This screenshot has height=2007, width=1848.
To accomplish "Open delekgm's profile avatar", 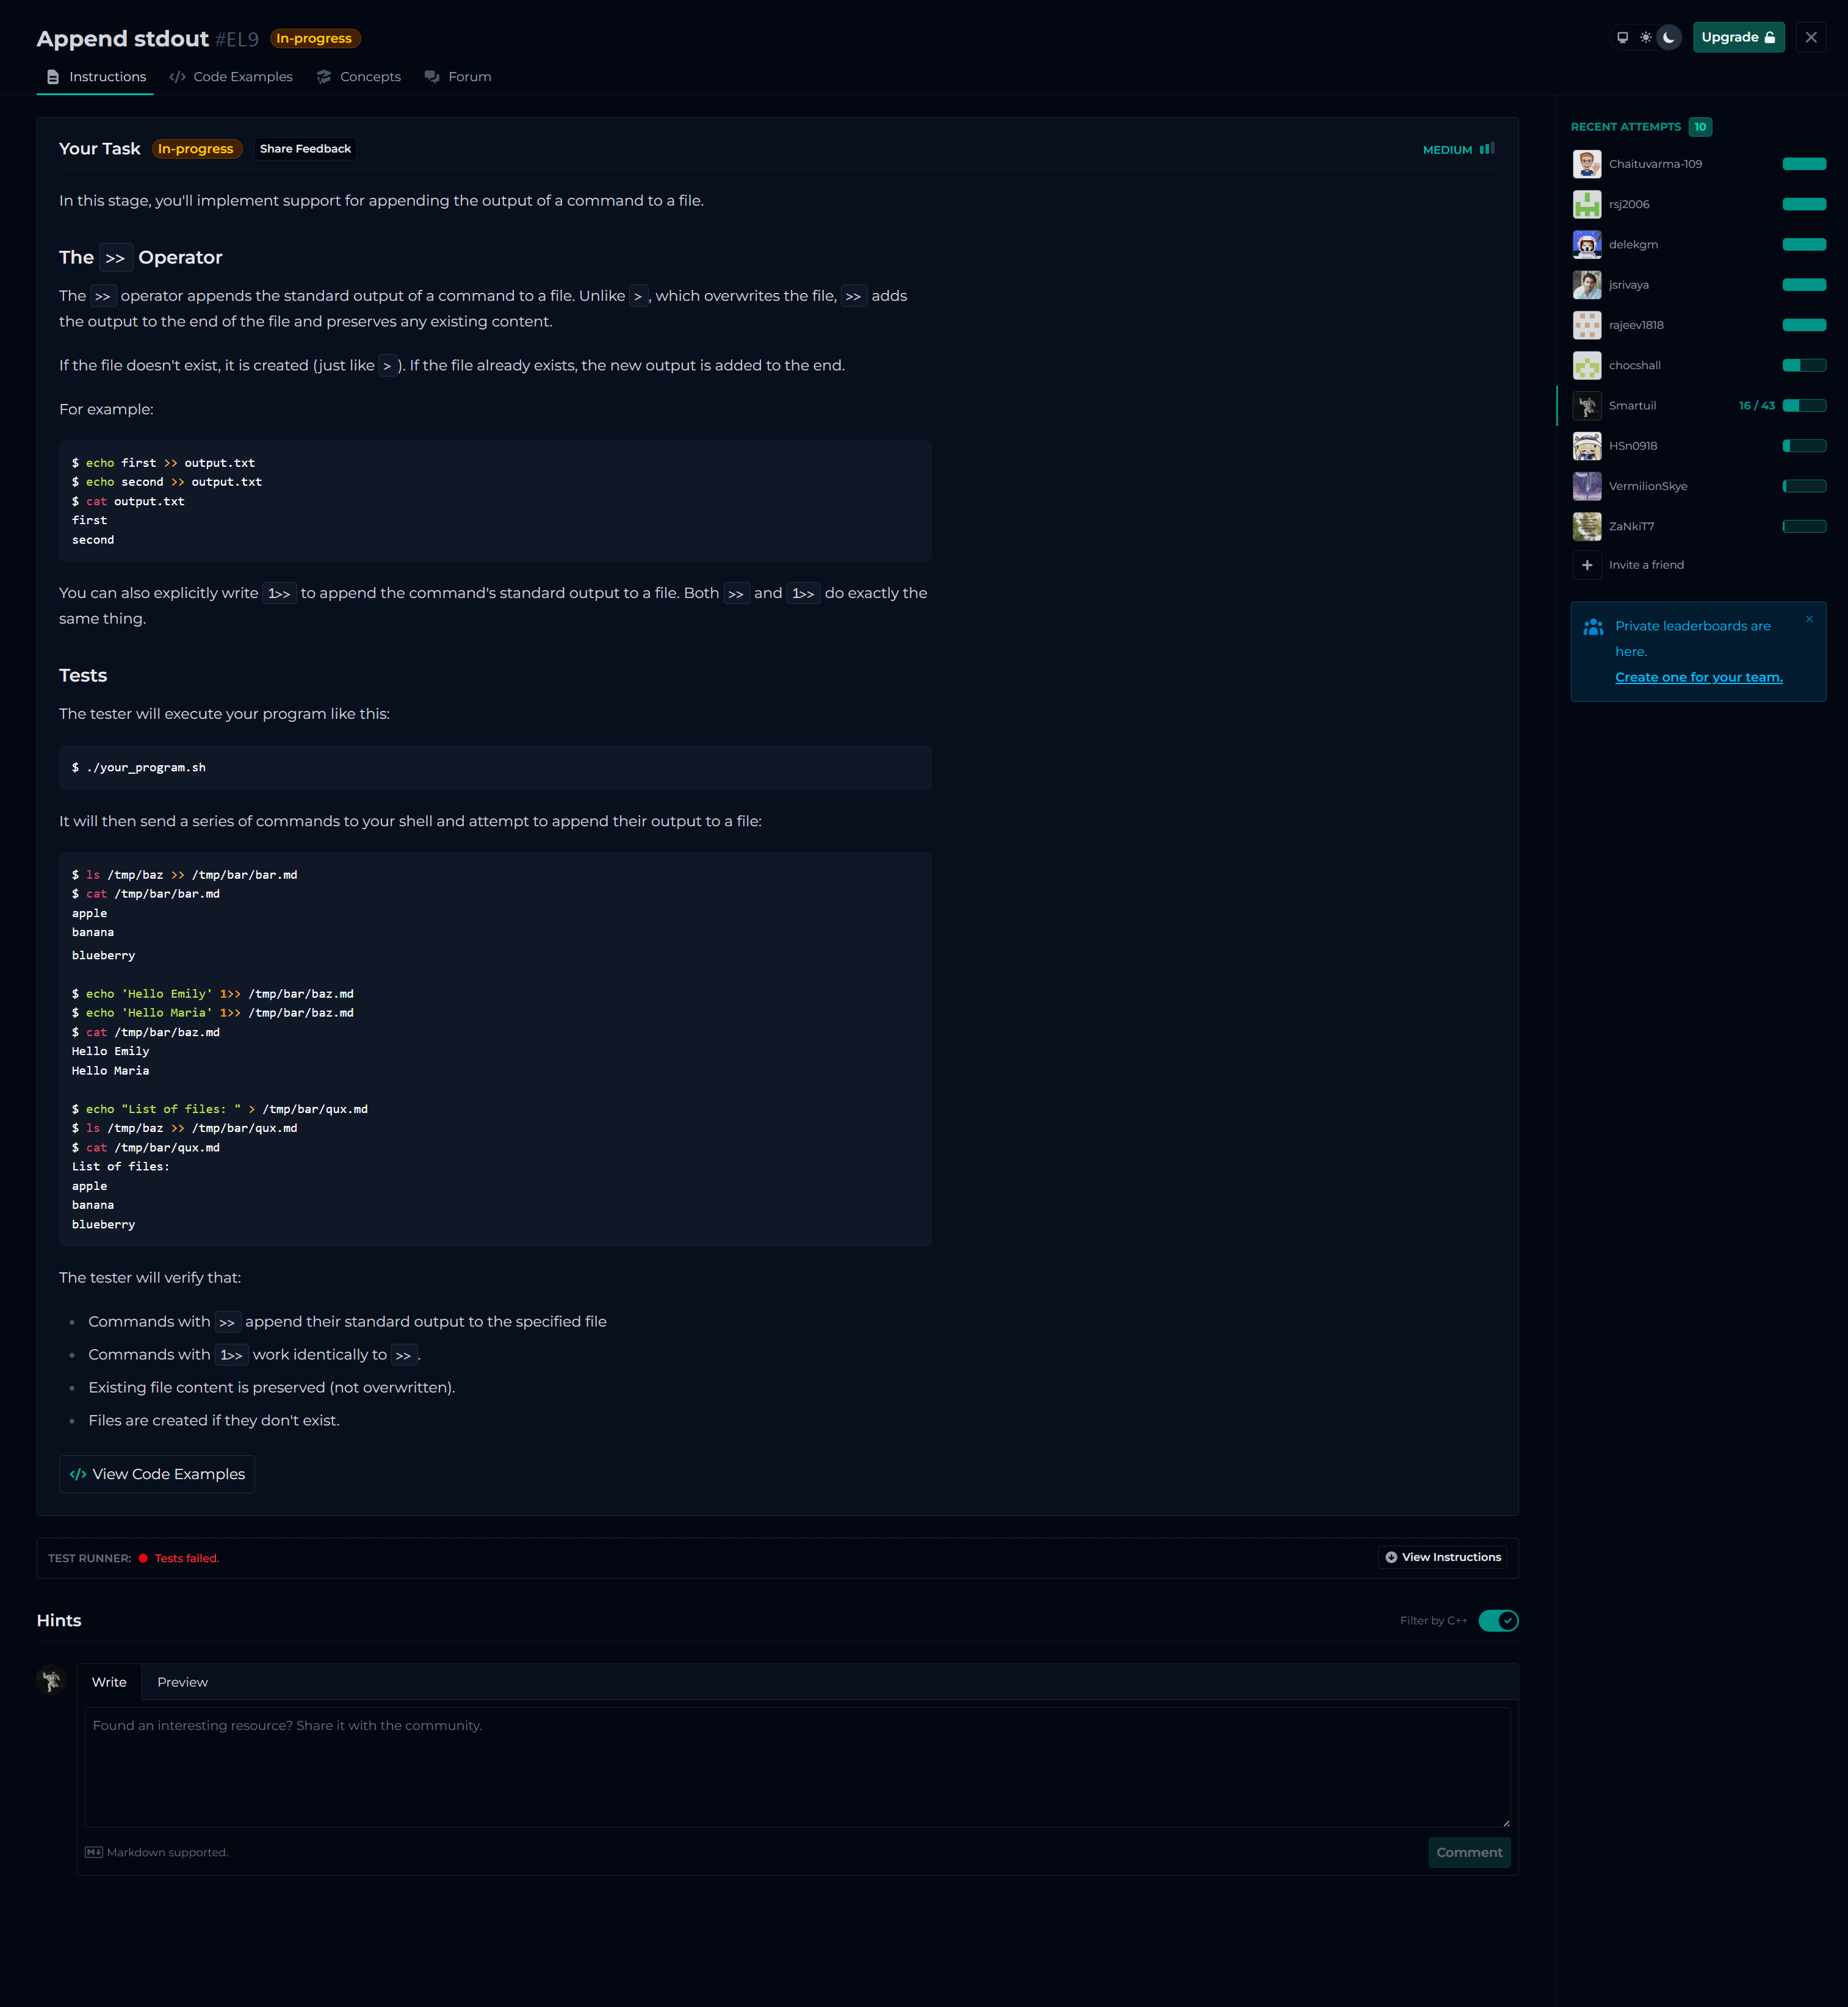I will click(1586, 245).
